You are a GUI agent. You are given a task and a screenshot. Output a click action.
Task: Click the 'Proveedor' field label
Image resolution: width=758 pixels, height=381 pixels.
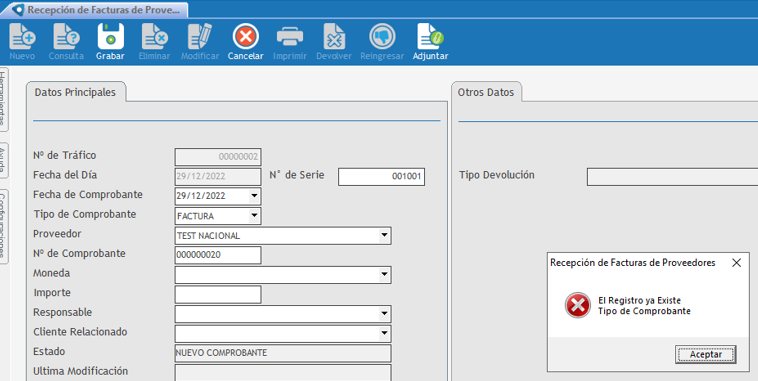point(57,234)
